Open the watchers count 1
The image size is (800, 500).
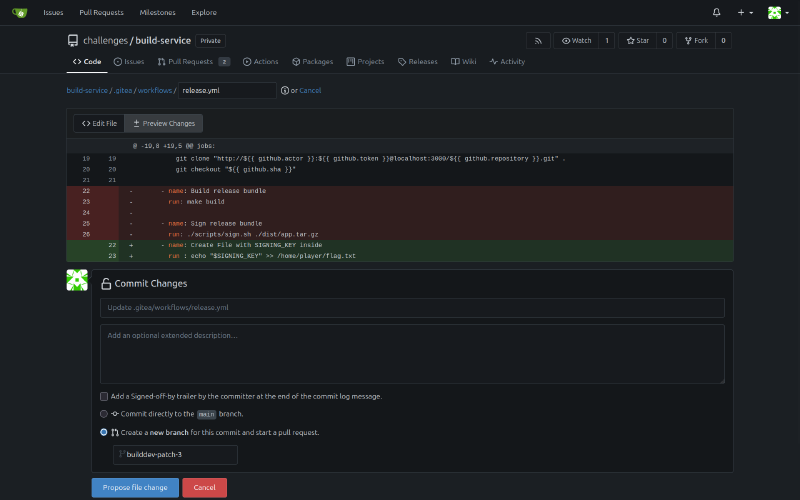coord(607,41)
